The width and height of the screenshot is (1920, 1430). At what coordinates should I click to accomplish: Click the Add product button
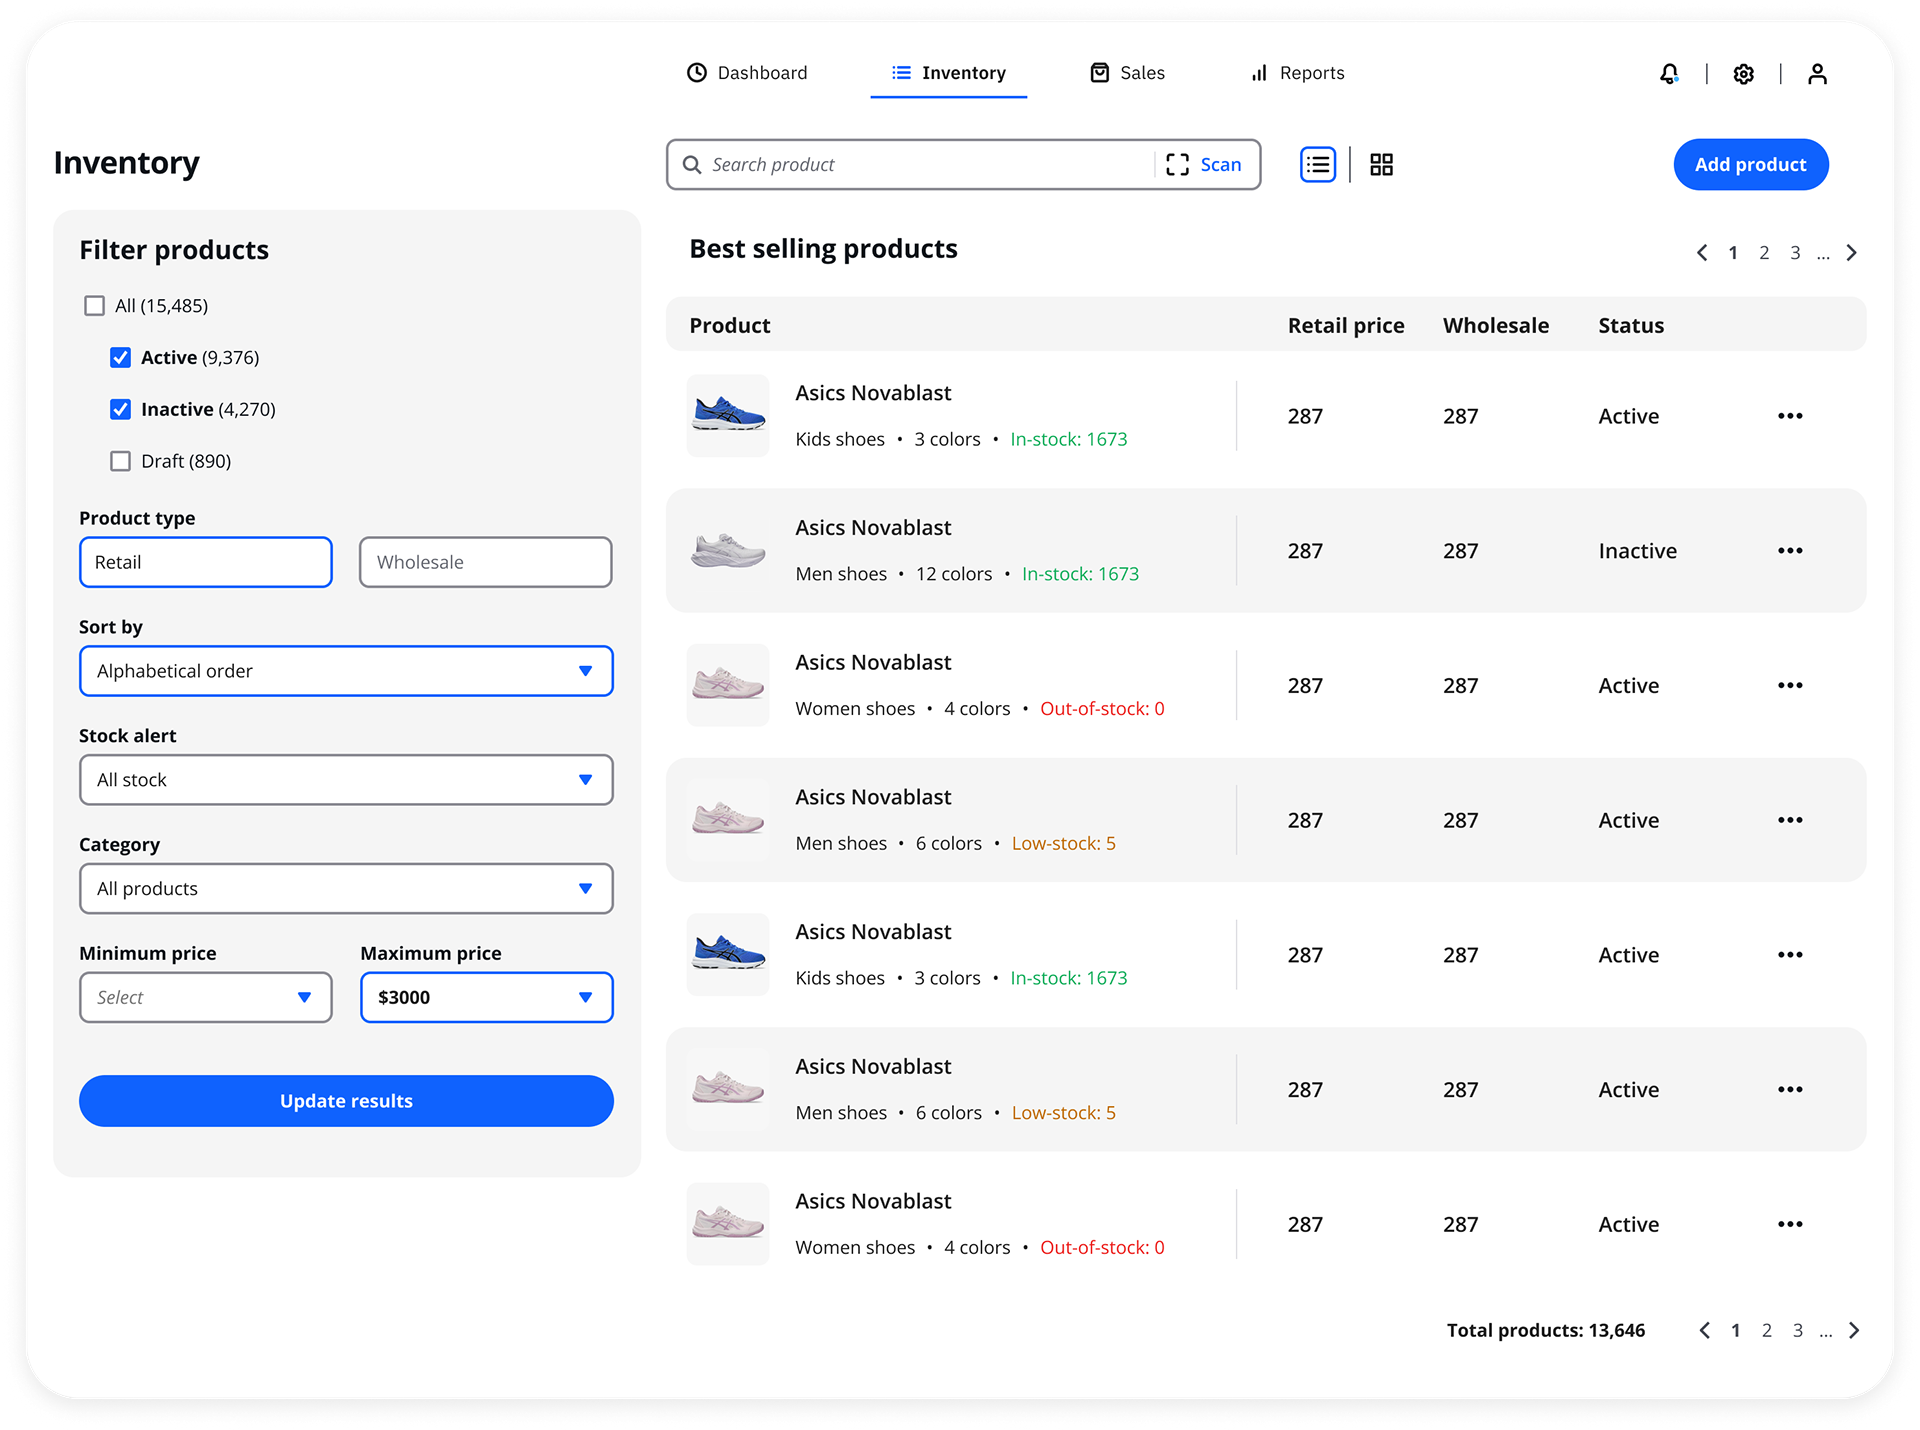pyautogui.click(x=1751, y=164)
